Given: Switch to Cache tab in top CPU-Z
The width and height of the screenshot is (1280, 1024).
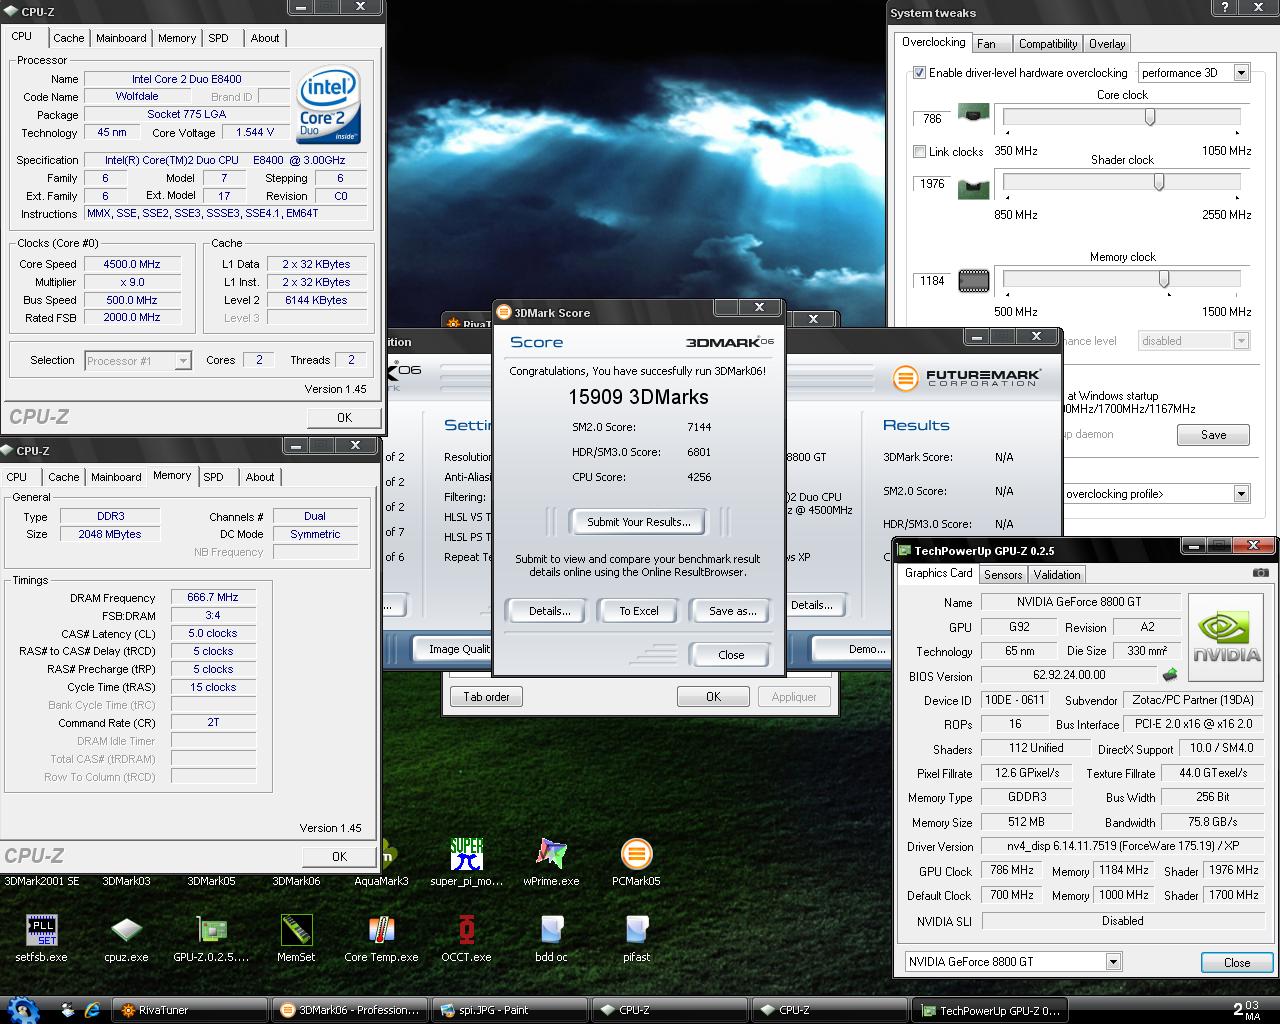Looking at the screenshot, I should (69, 38).
